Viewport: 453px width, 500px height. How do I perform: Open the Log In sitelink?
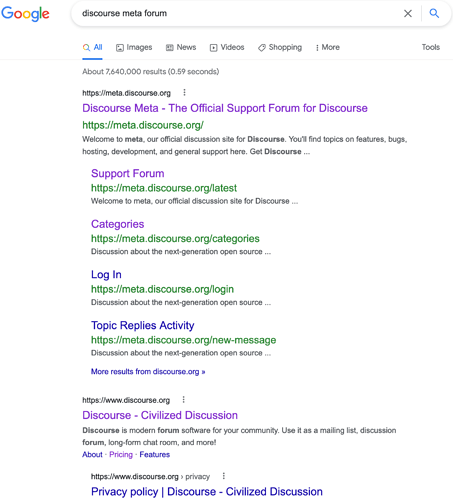(106, 274)
